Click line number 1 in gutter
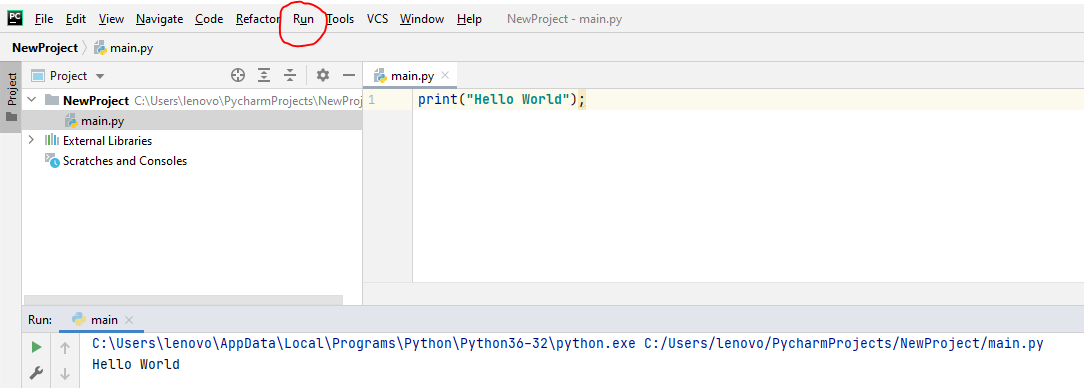Image resolution: width=1084 pixels, height=388 pixels. tap(371, 100)
